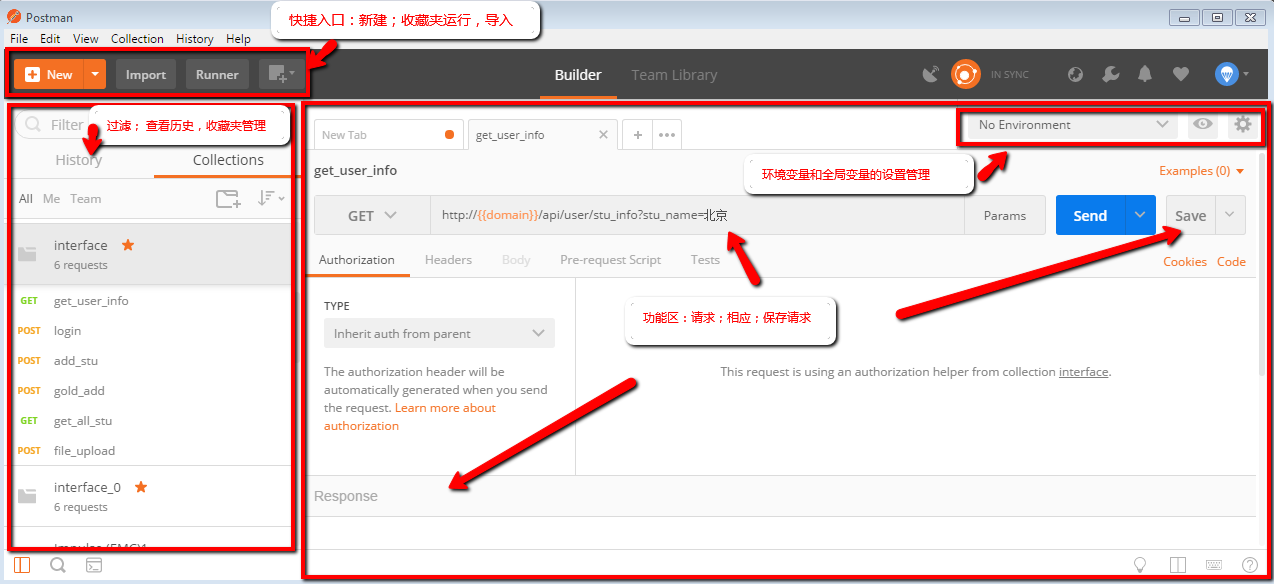Open manage environments gear icon
The image size is (1274, 584).
coord(1243,124)
